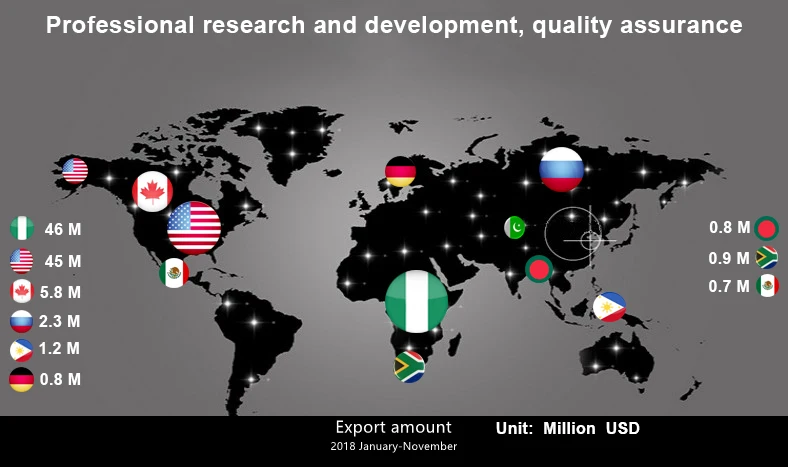Select the Pakistan flag on the map
788x467 pixels.
click(x=515, y=228)
